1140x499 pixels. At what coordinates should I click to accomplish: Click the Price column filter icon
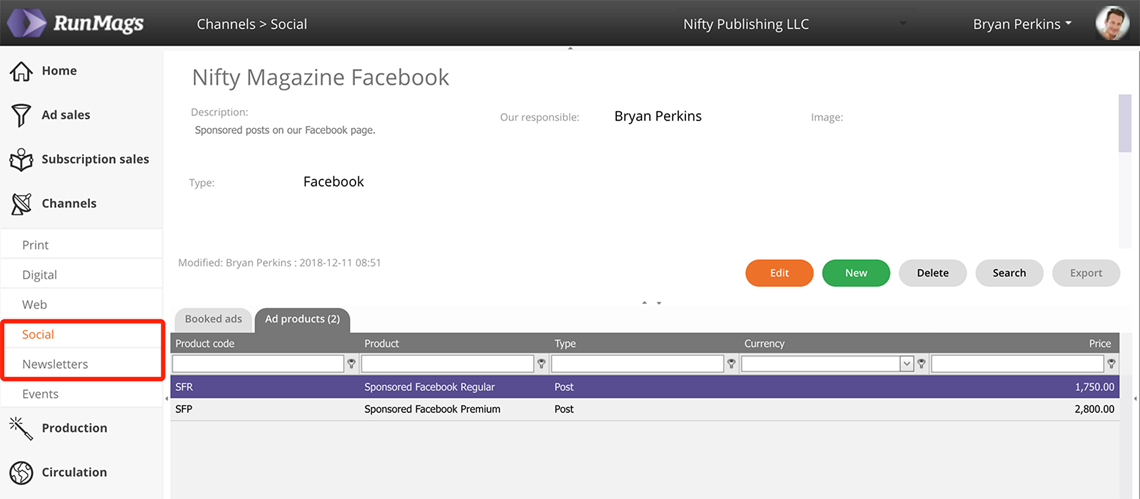pyautogui.click(x=1111, y=364)
